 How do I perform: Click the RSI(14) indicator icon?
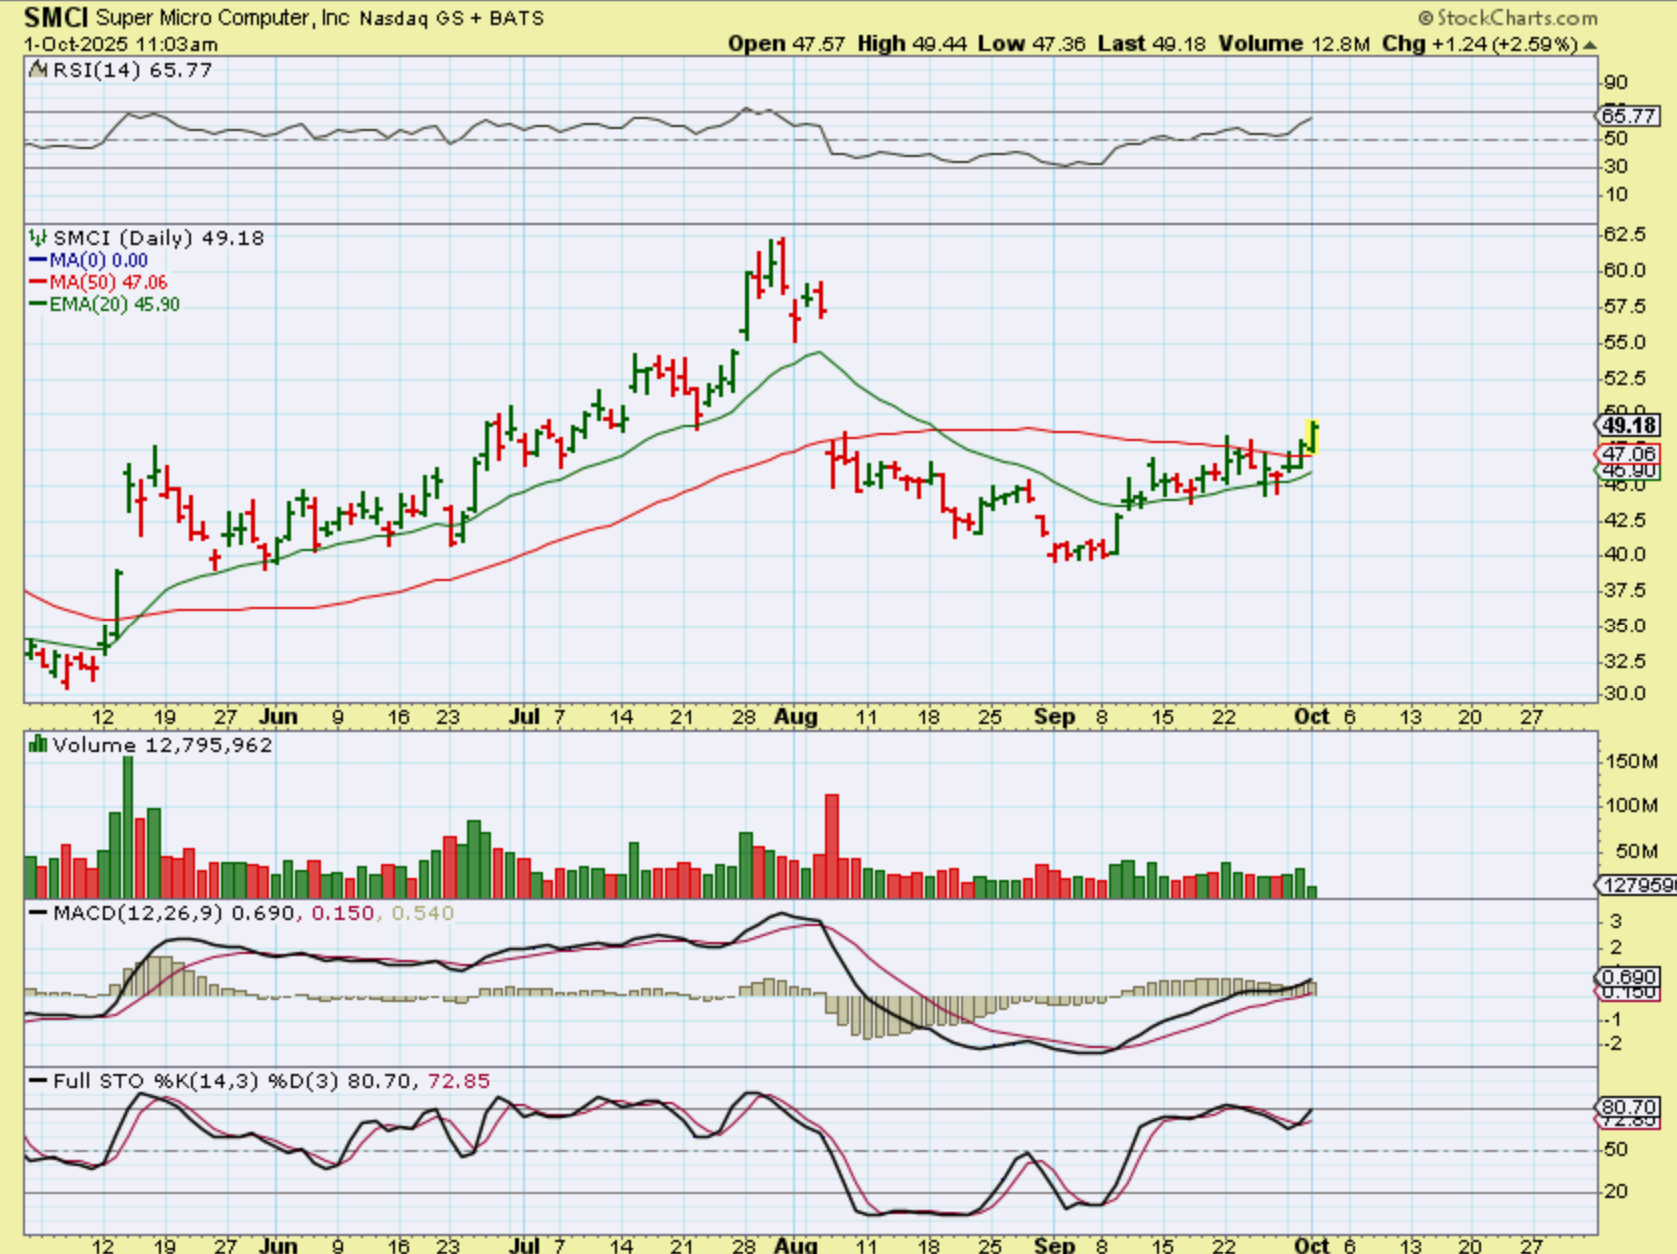pos(38,69)
